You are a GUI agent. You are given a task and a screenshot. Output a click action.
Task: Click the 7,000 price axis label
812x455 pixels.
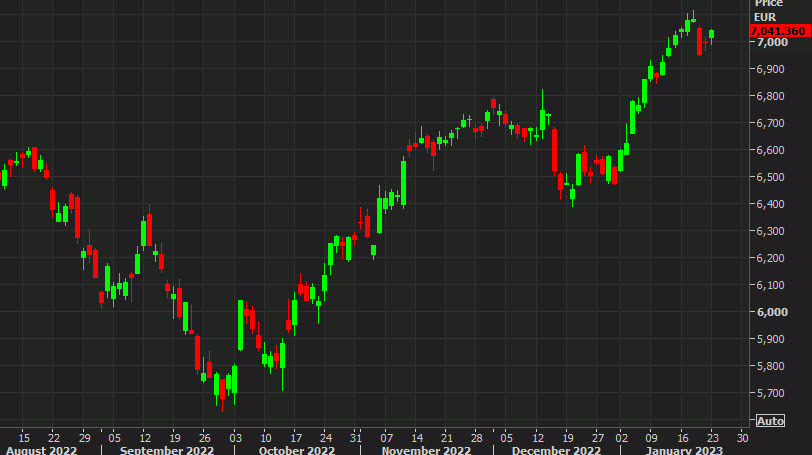point(772,42)
